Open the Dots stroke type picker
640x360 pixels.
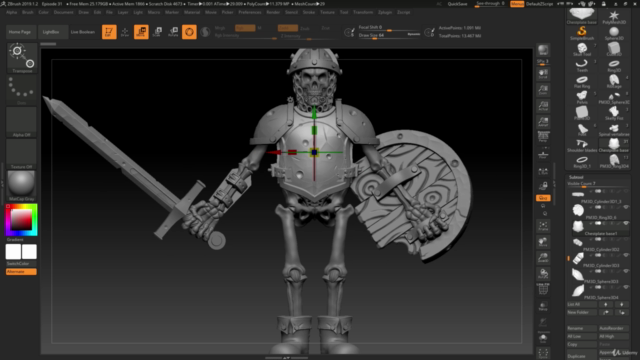coord(22,90)
